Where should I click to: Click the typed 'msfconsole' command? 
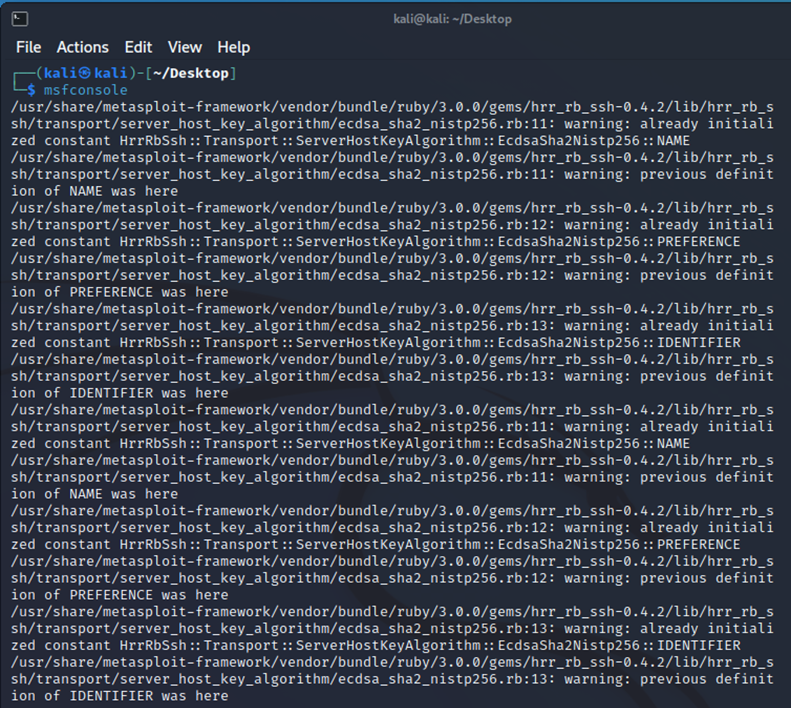(85, 90)
